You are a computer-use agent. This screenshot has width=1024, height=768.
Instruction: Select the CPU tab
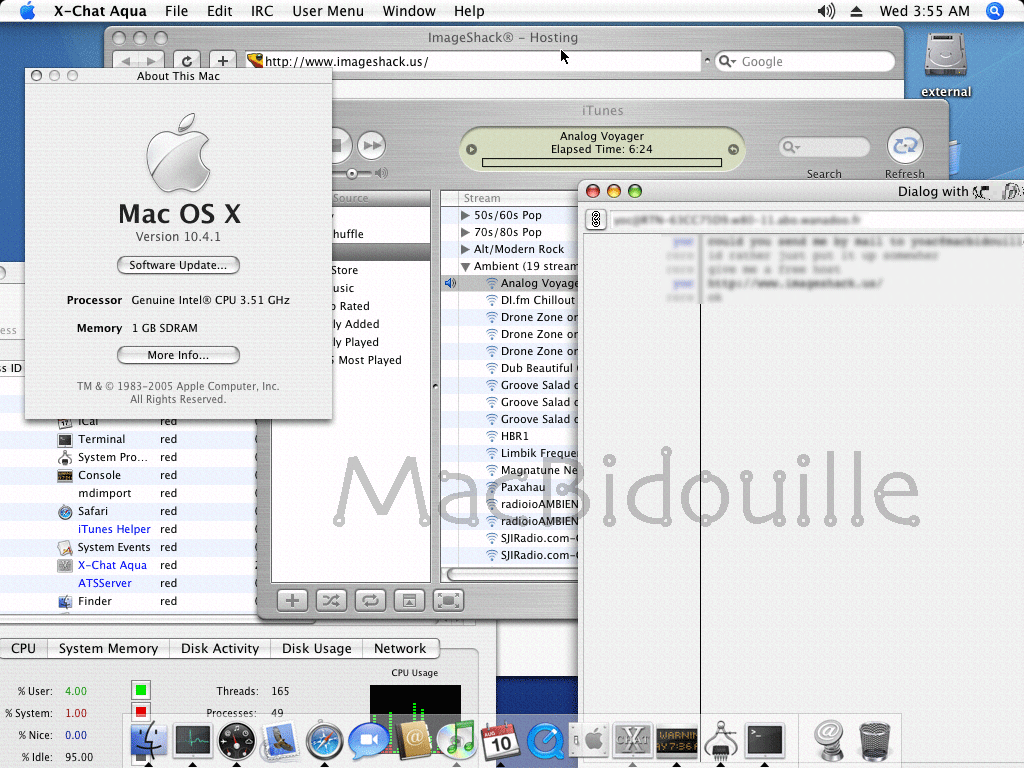point(24,648)
